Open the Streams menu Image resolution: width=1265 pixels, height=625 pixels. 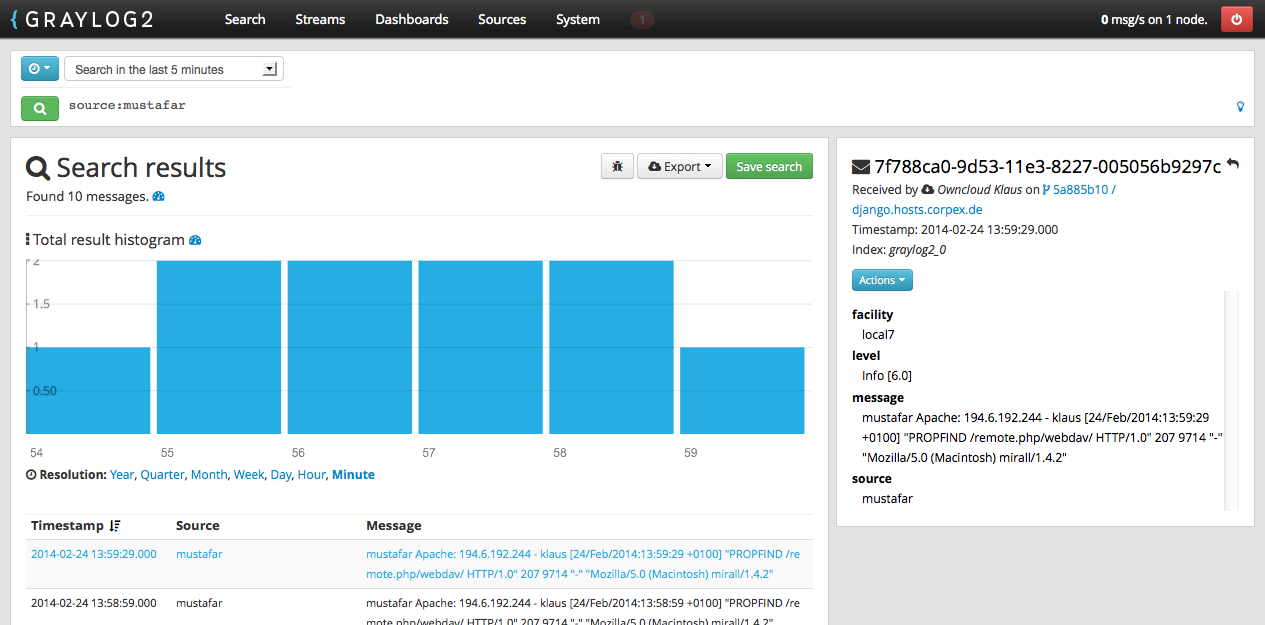coord(320,19)
